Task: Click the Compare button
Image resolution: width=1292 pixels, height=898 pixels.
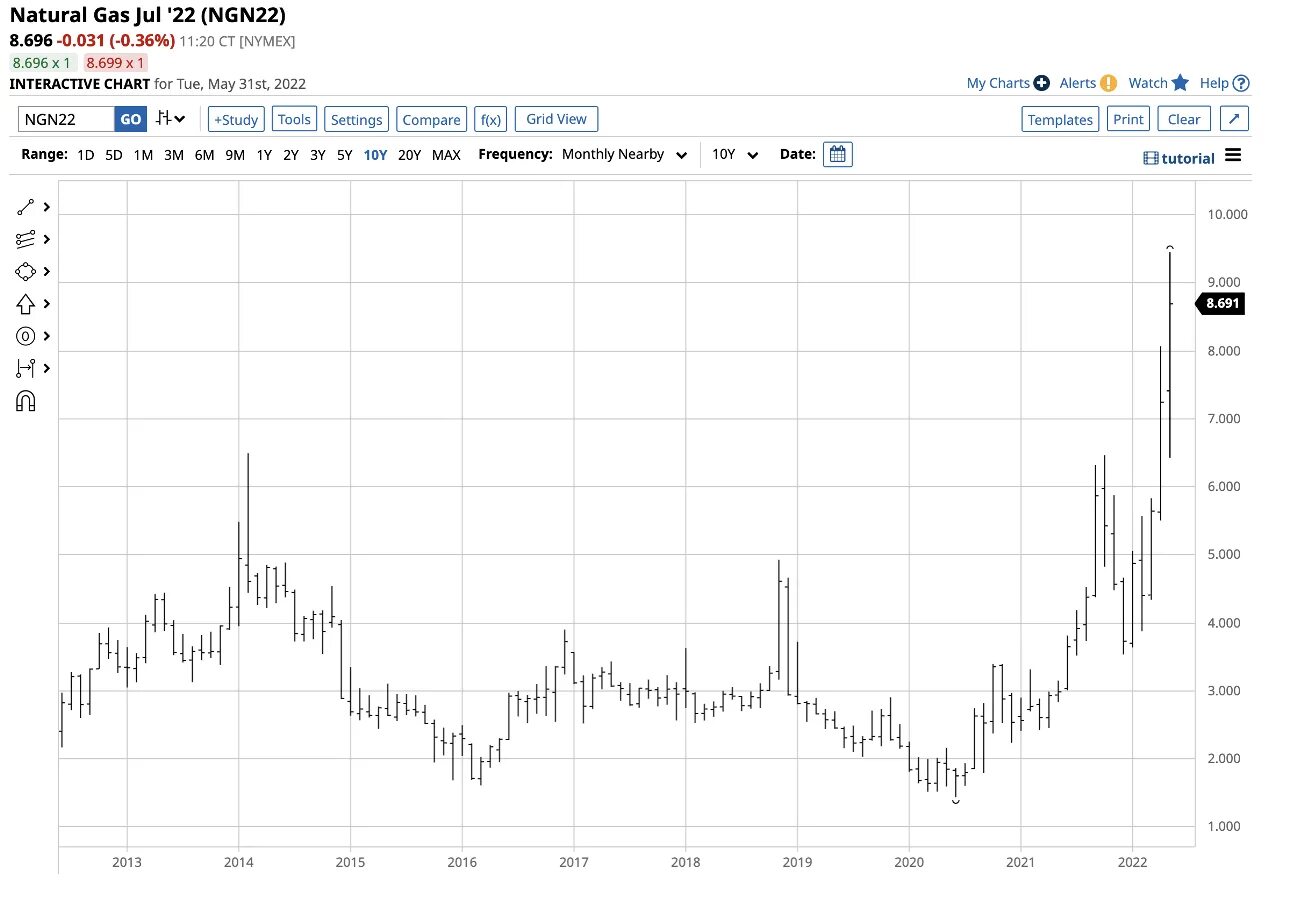Action: [x=431, y=119]
